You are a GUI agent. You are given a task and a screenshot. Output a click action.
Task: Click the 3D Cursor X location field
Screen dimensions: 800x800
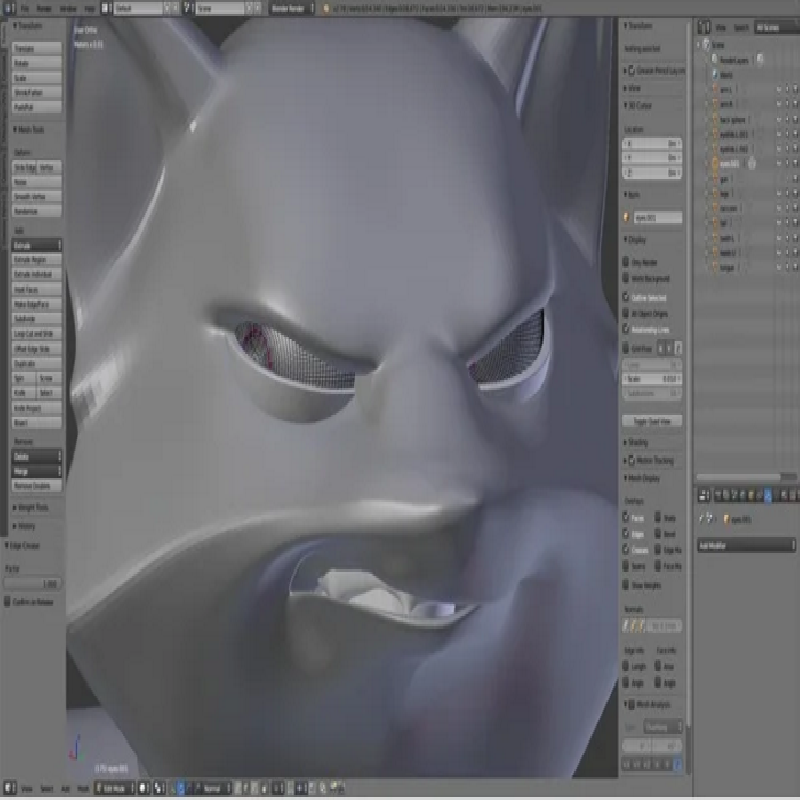click(x=652, y=144)
